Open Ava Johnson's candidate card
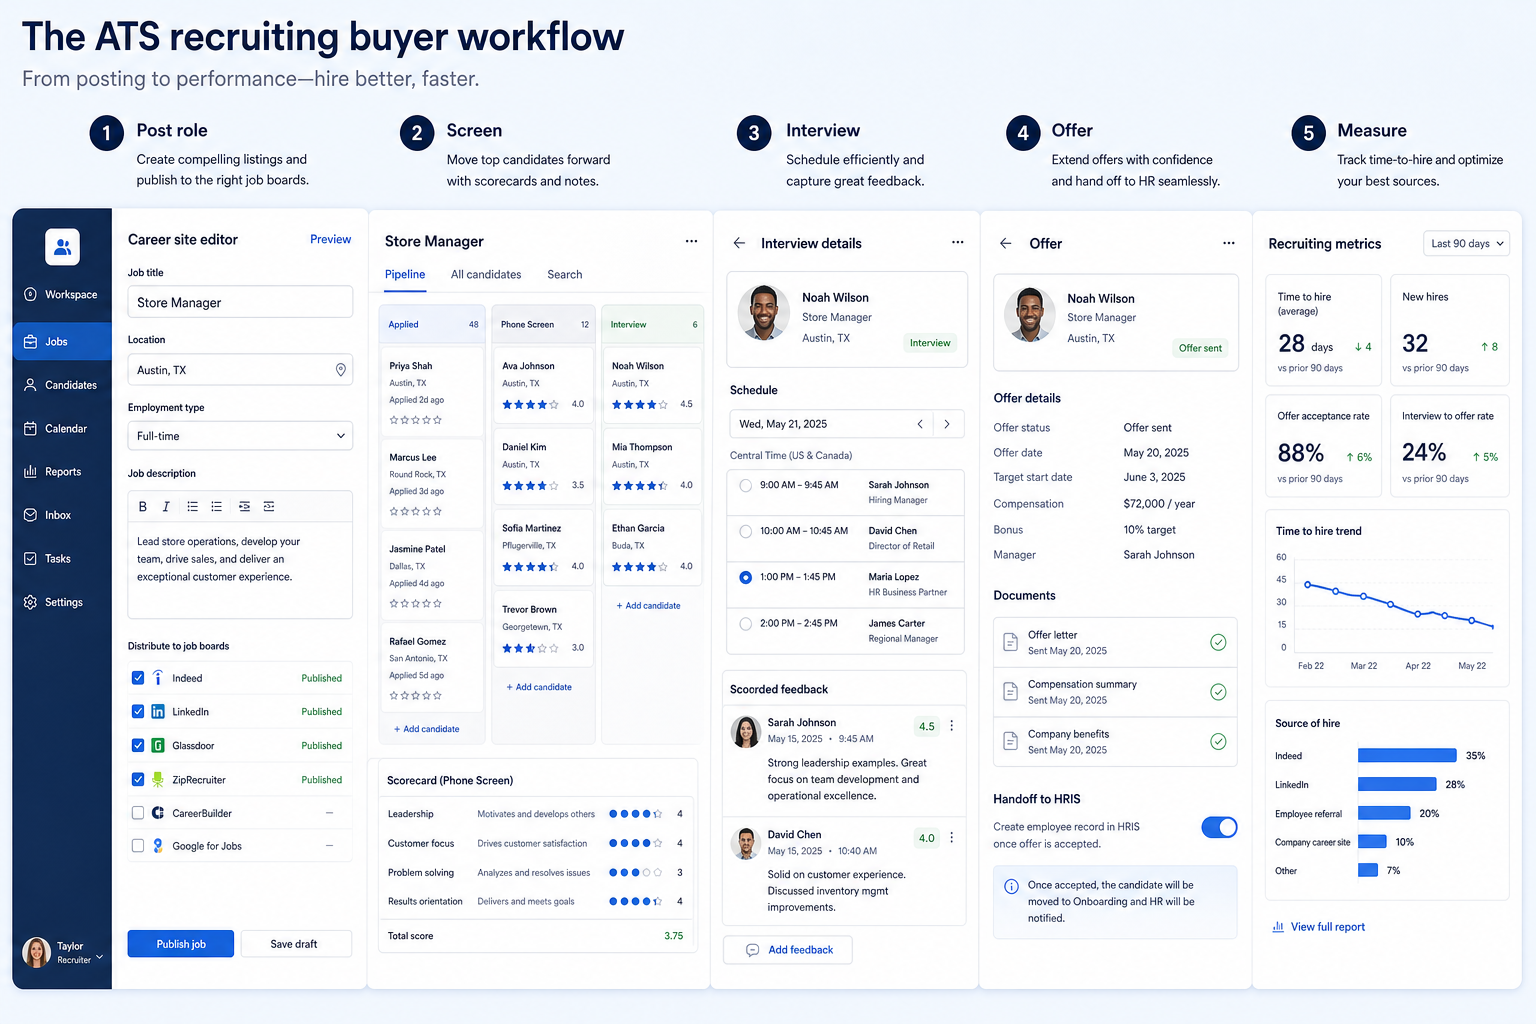This screenshot has width=1536, height=1024. click(543, 385)
